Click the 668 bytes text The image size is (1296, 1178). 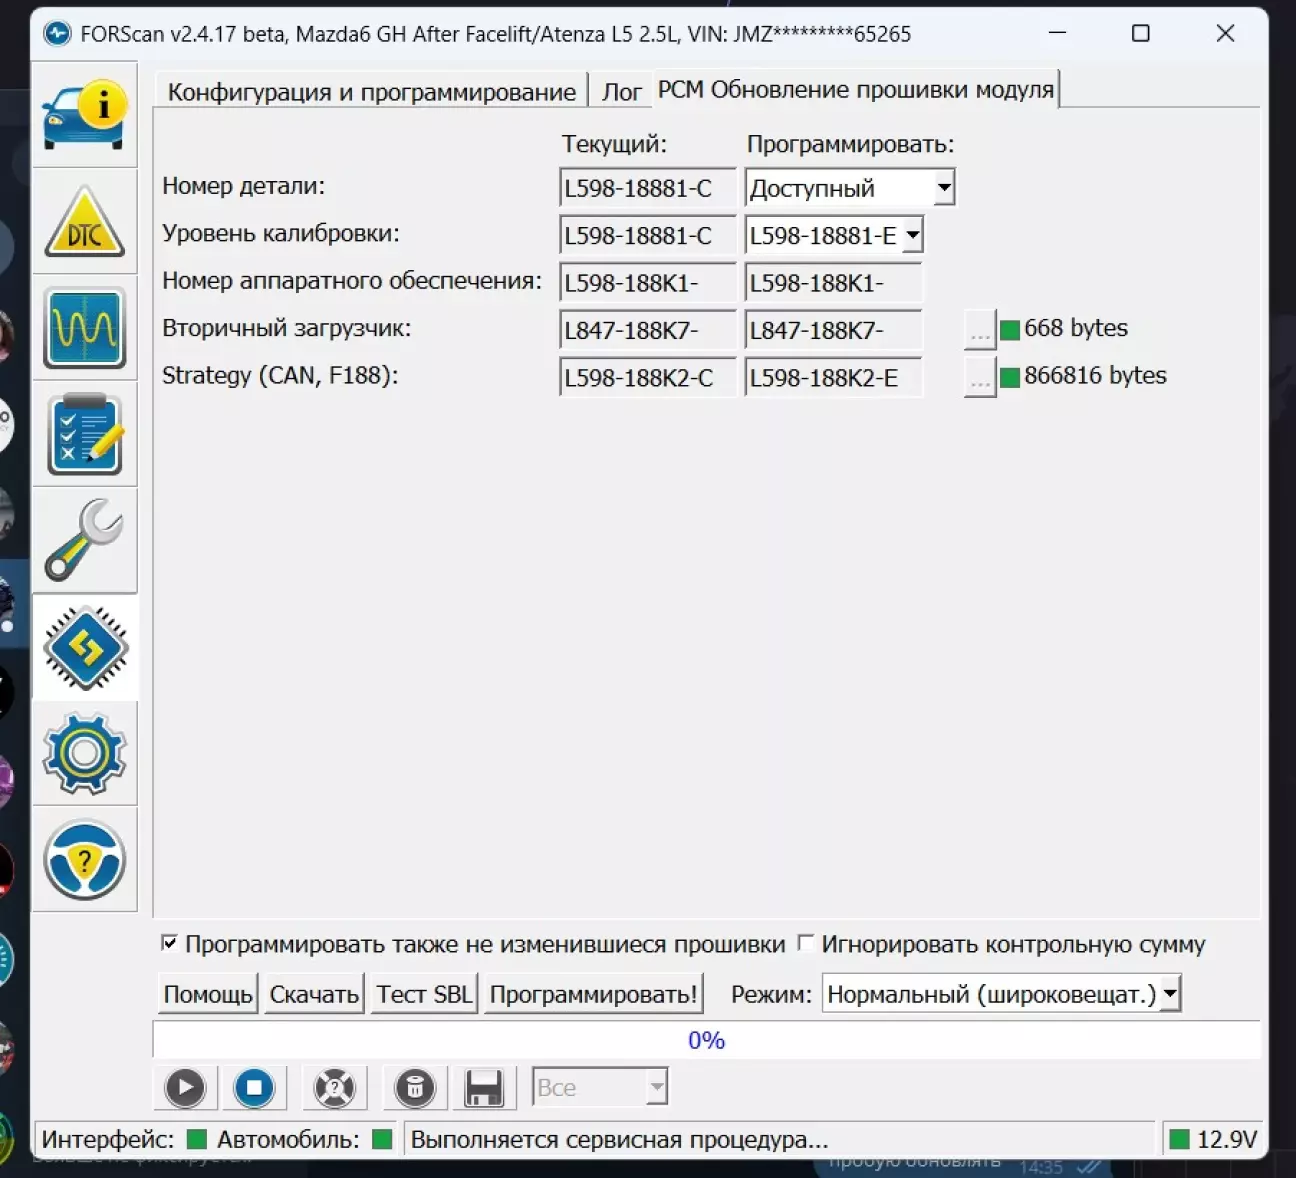point(1076,328)
